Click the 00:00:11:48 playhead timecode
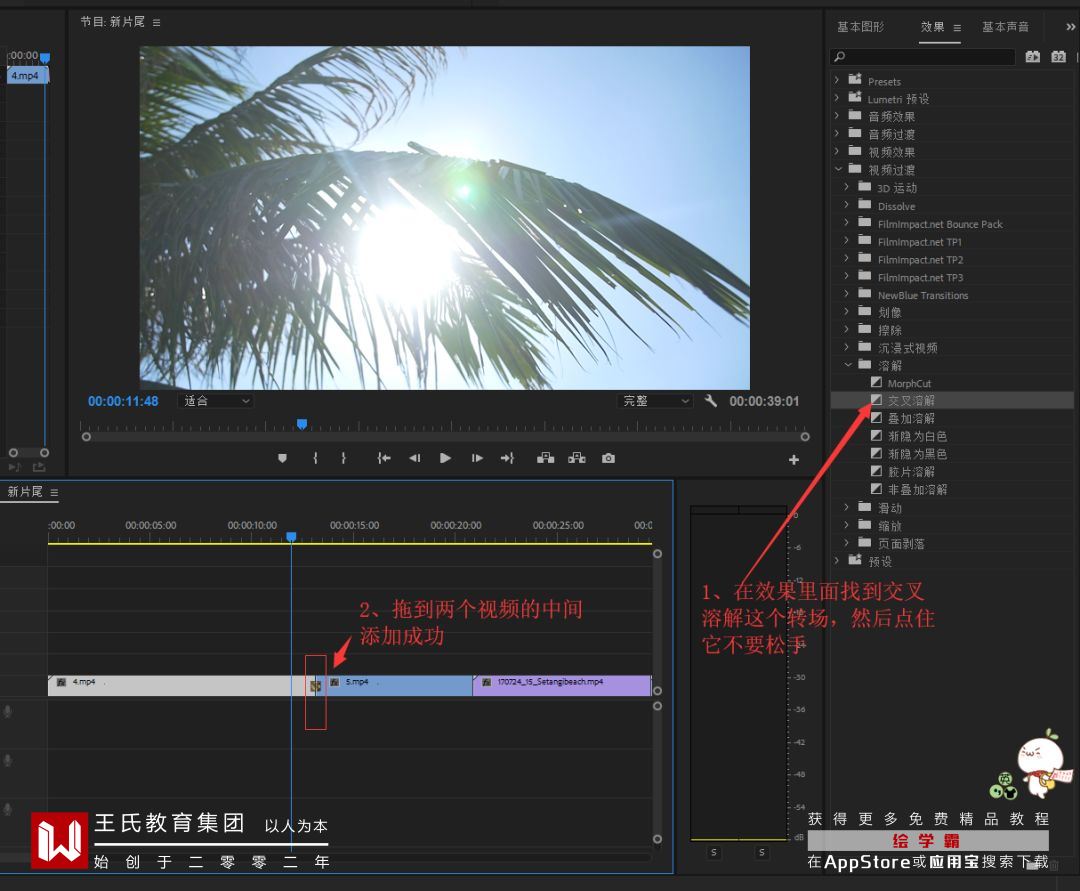 [x=123, y=401]
